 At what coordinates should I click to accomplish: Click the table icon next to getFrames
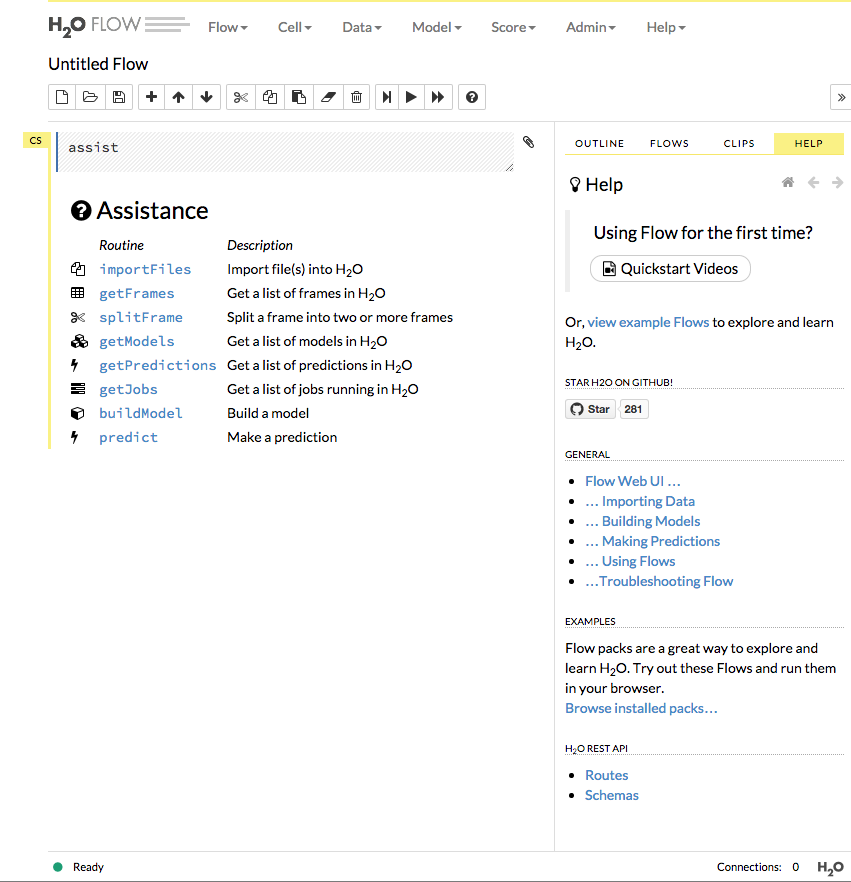78,293
